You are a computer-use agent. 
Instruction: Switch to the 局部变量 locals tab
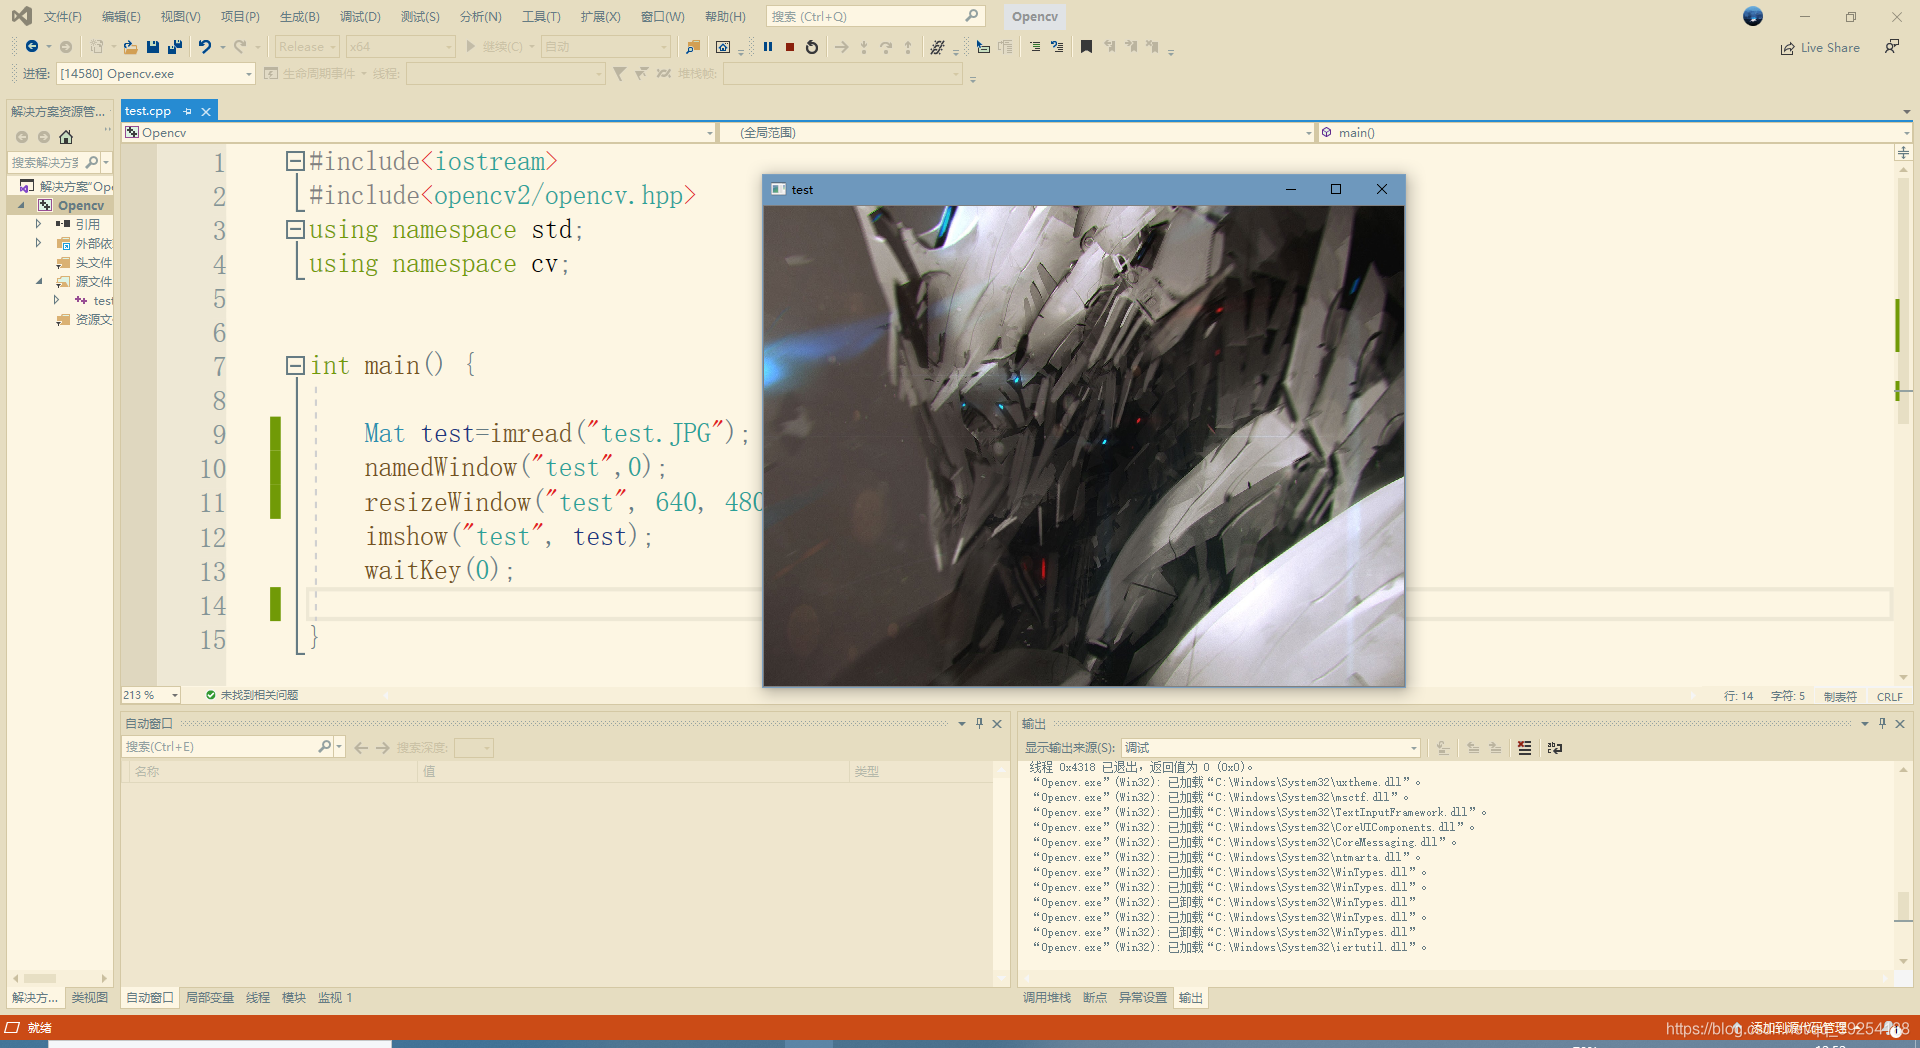210,997
